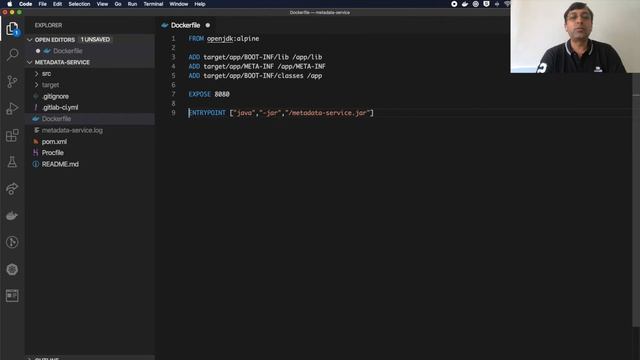
Task: Open the Kubernetes wheel icon view
Action: [12, 269]
